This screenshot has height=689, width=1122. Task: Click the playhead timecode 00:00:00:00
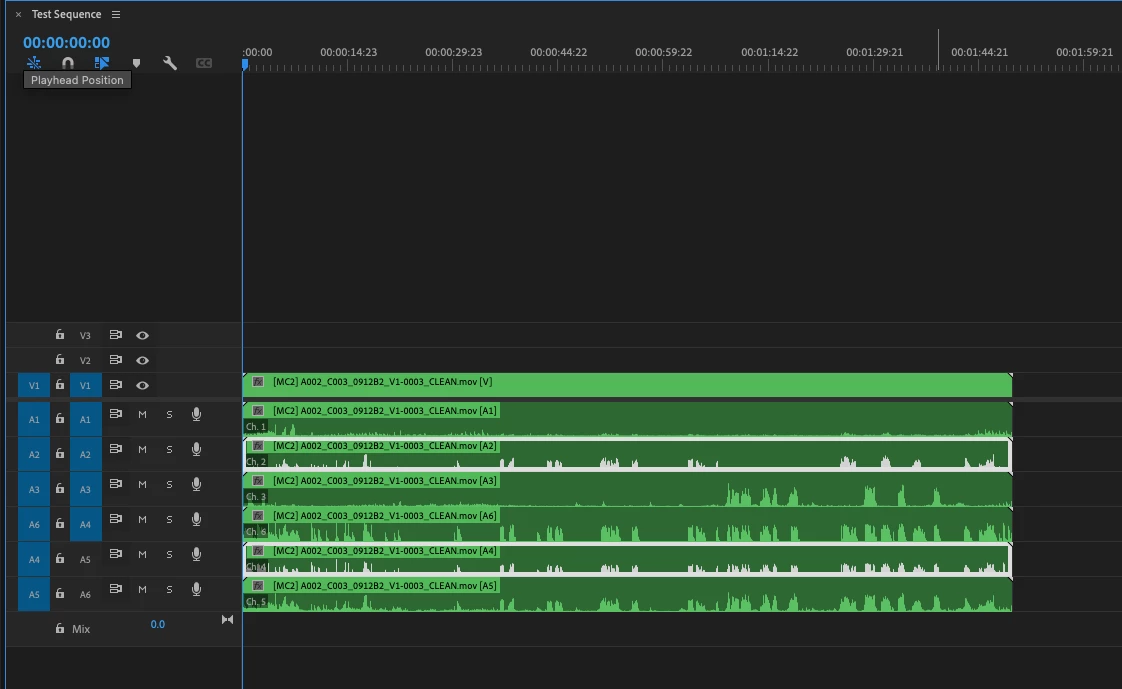[x=67, y=42]
